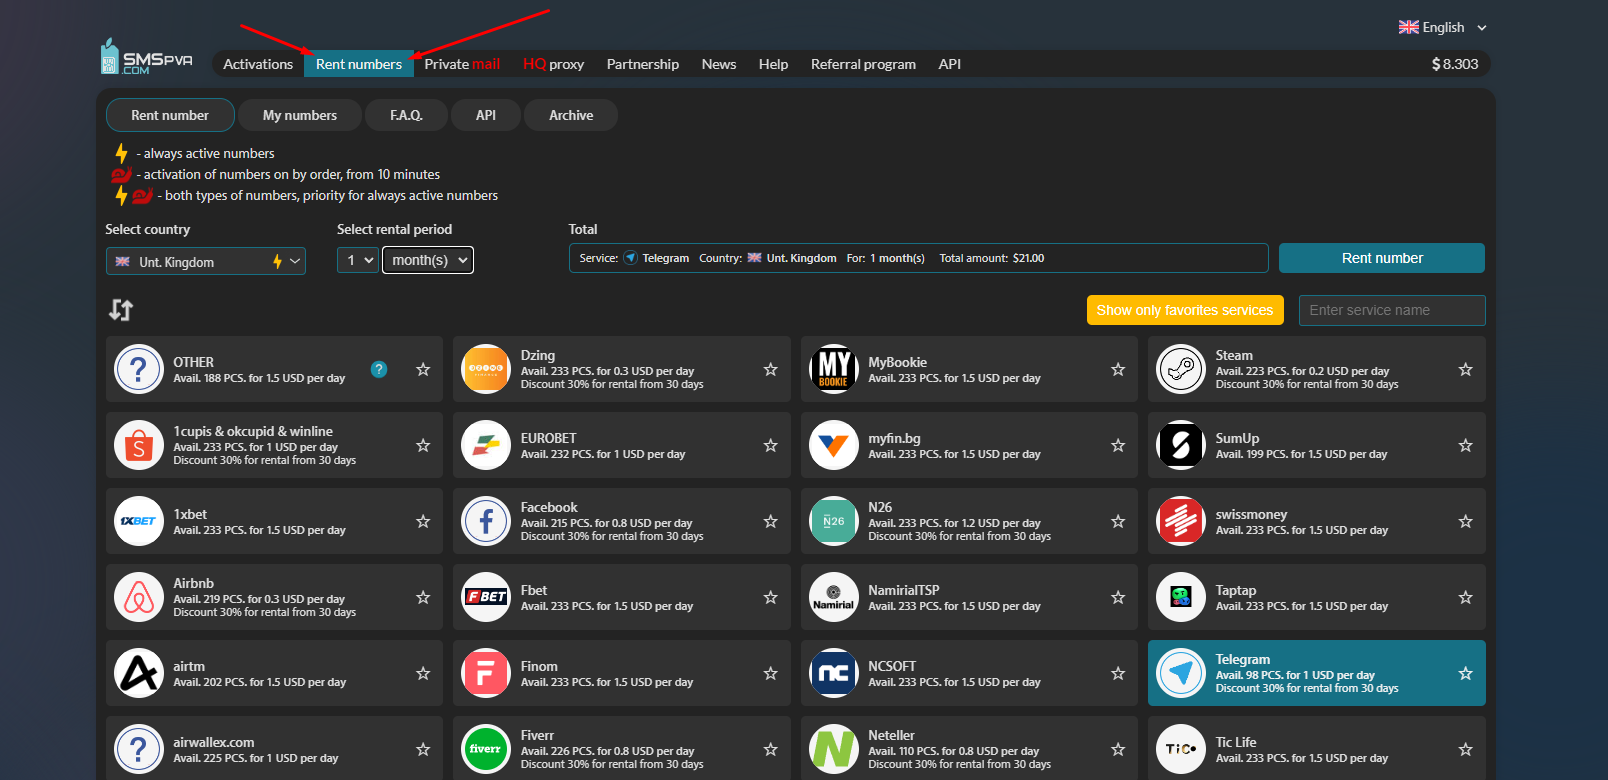Star the Dzing service as favorite
Viewport: 1608px width, 780px height.
pyautogui.click(x=770, y=369)
